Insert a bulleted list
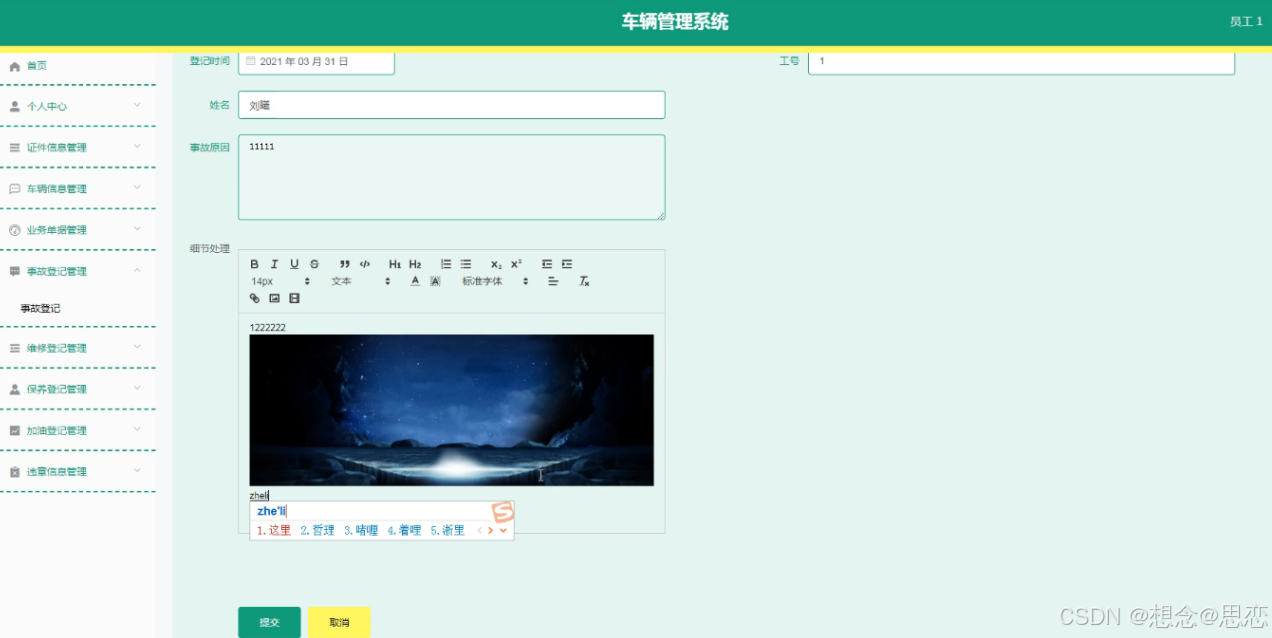This screenshot has width=1272, height=638. [x=466, y=264]
